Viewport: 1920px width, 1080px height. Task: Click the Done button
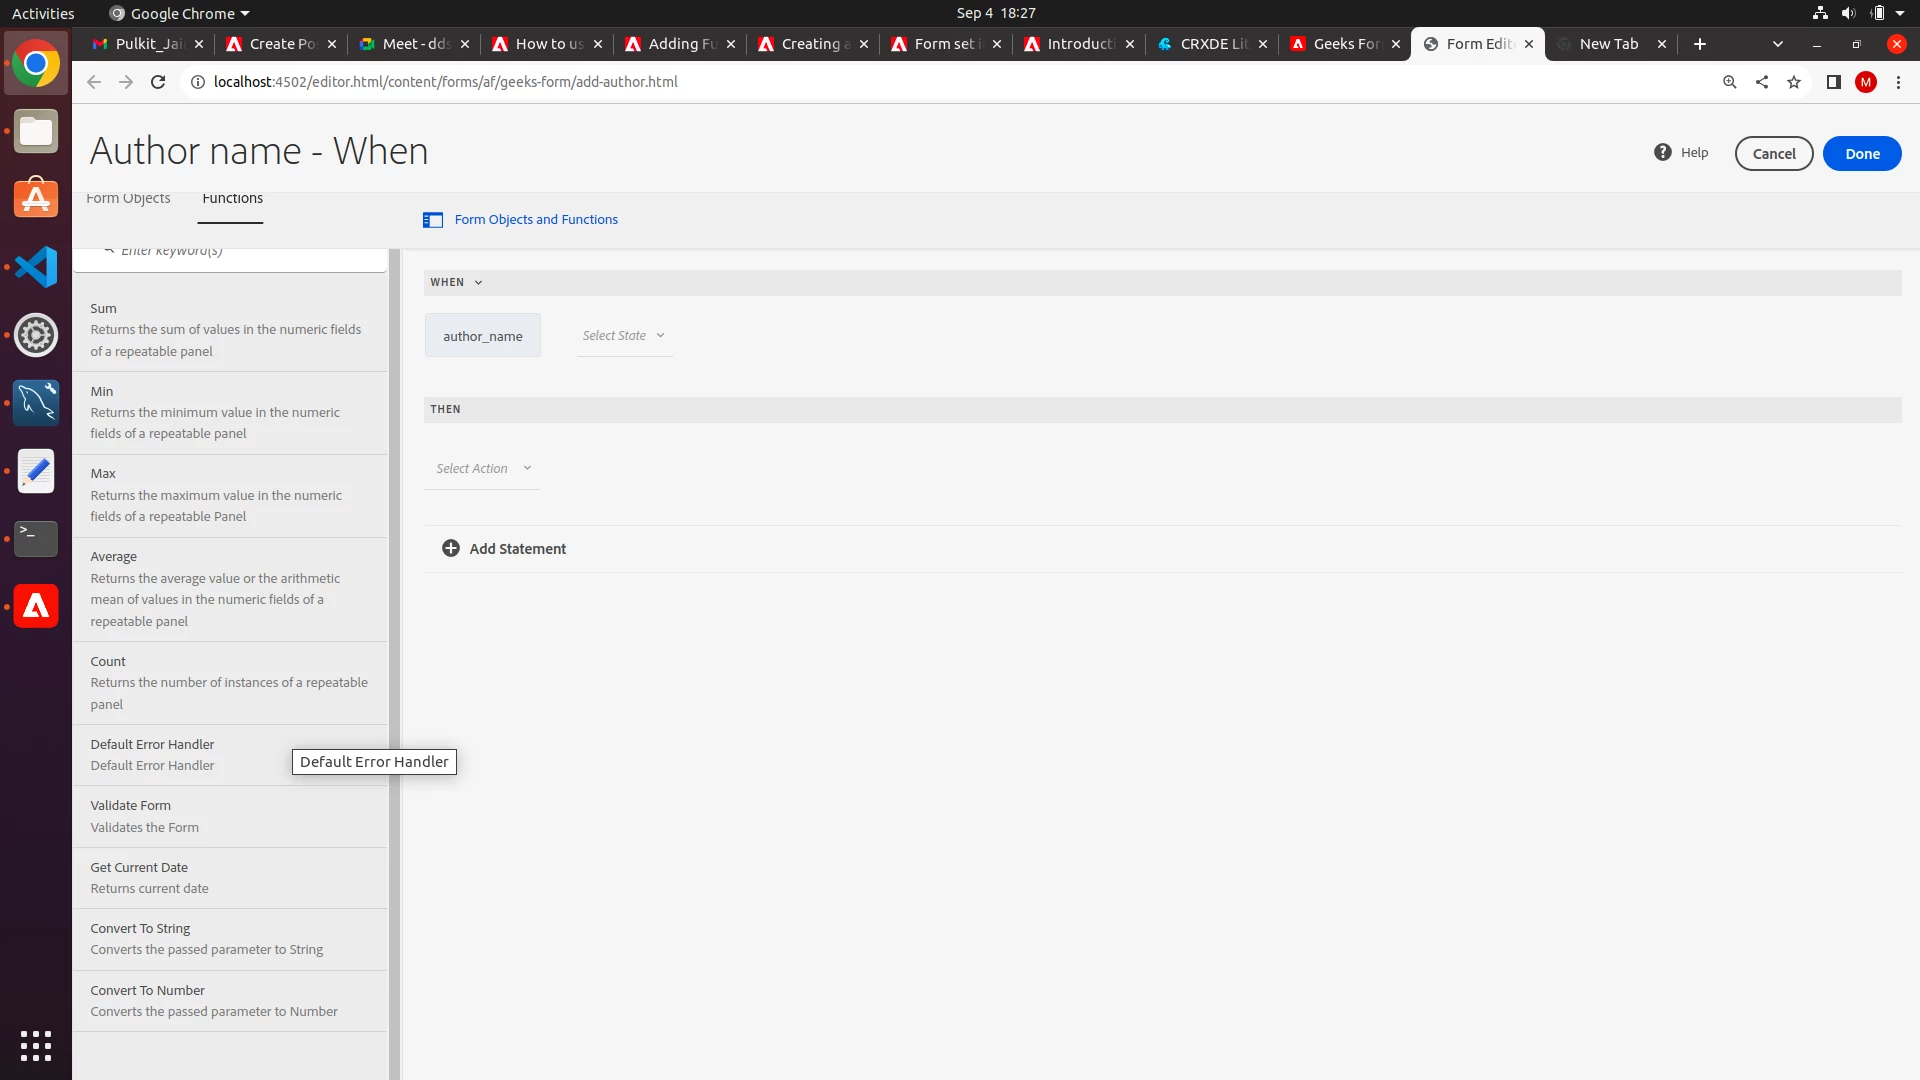coord(1861,154)
